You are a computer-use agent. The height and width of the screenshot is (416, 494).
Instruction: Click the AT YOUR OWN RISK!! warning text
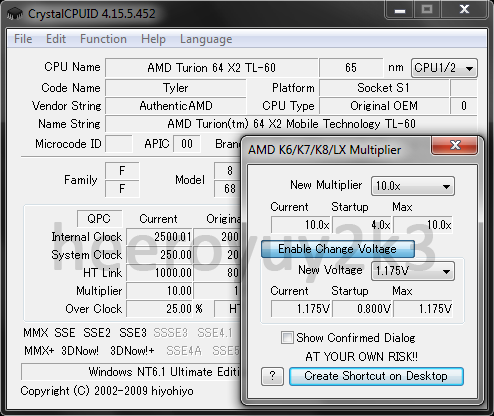pyautogui.click(x=361, y=357)
